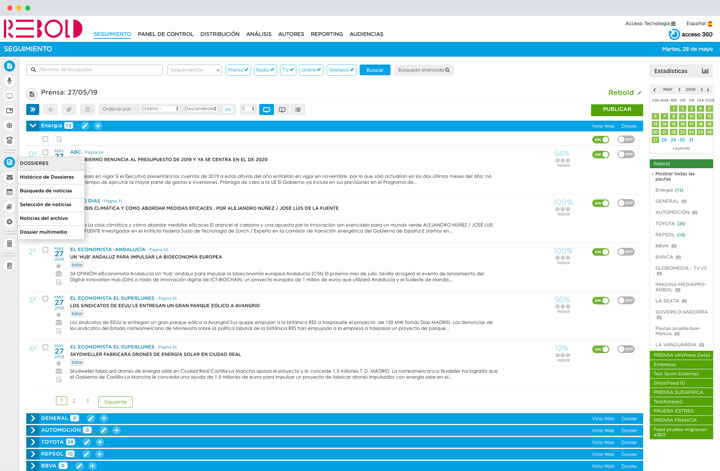
Task: Click the document icon beside Prensa date
Action: click(32, 94)
